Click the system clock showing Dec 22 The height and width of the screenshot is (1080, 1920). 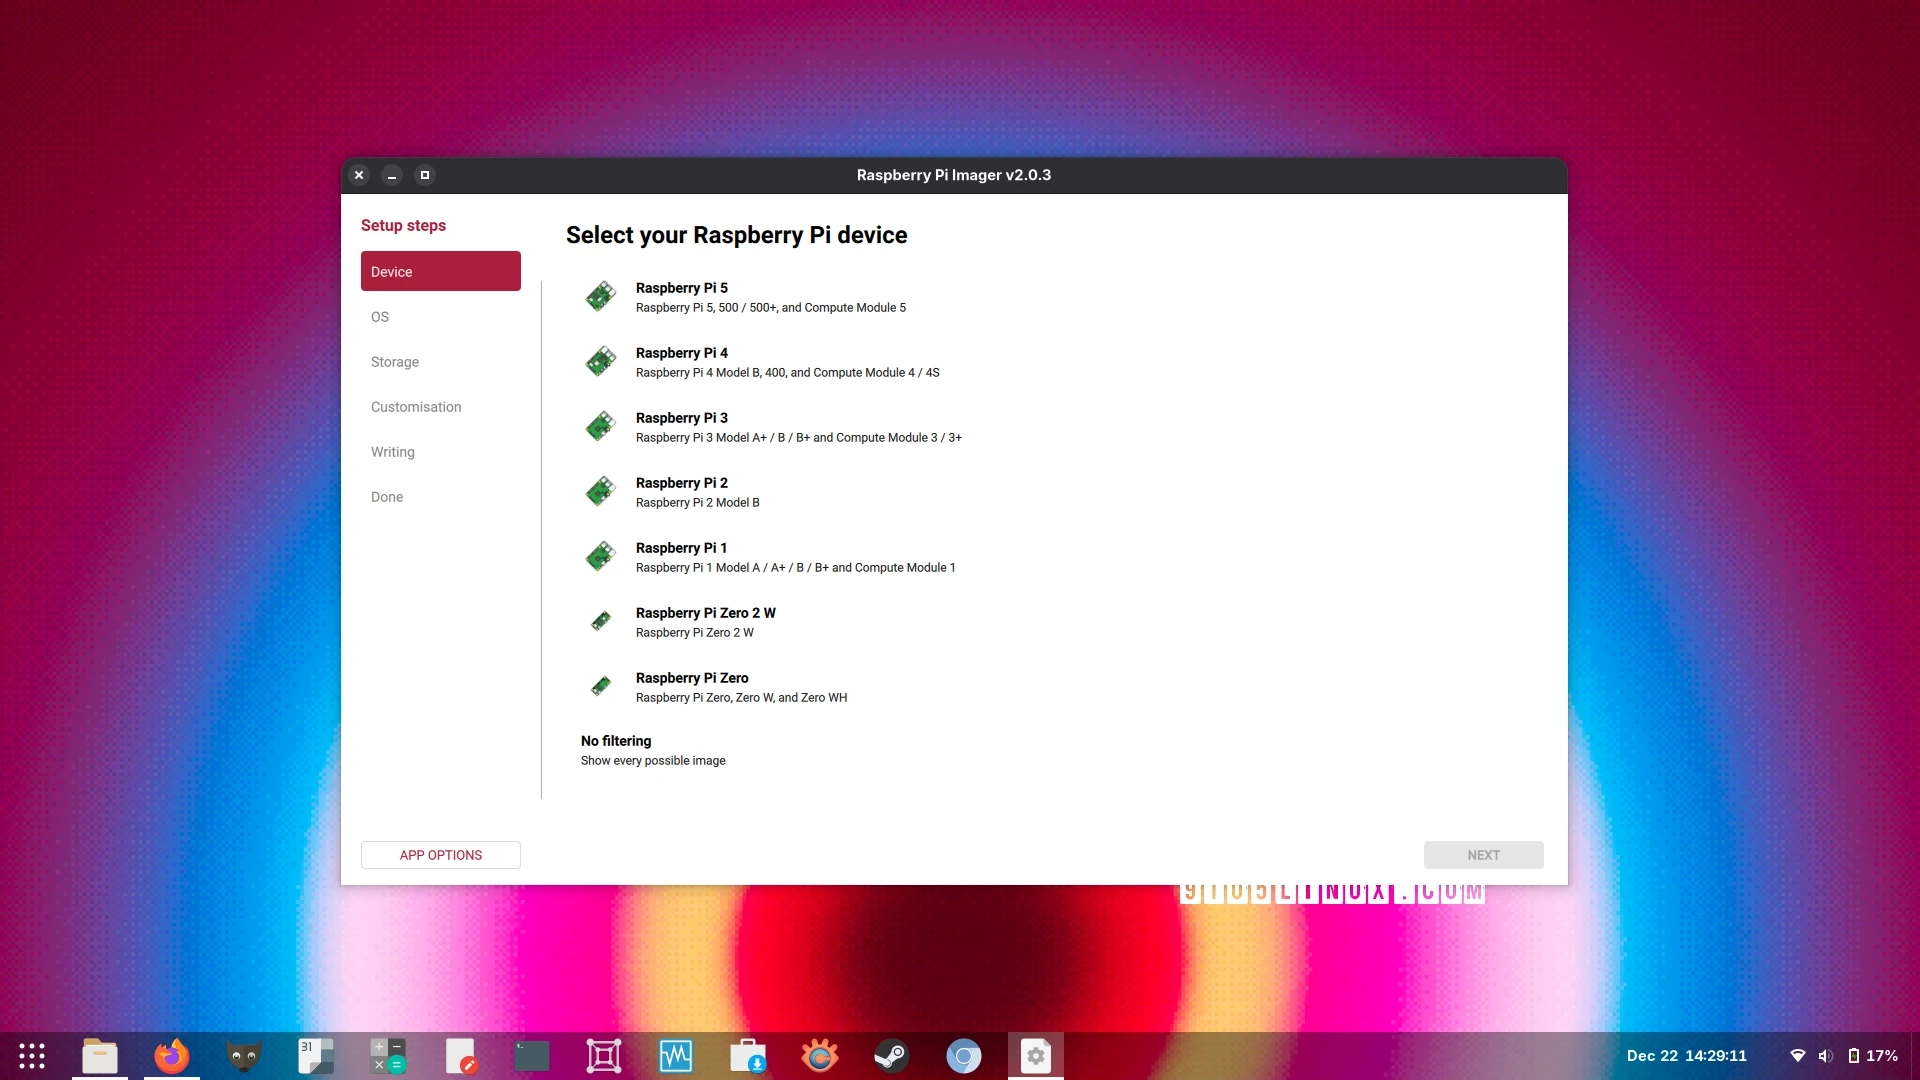coord(1686,1055)
